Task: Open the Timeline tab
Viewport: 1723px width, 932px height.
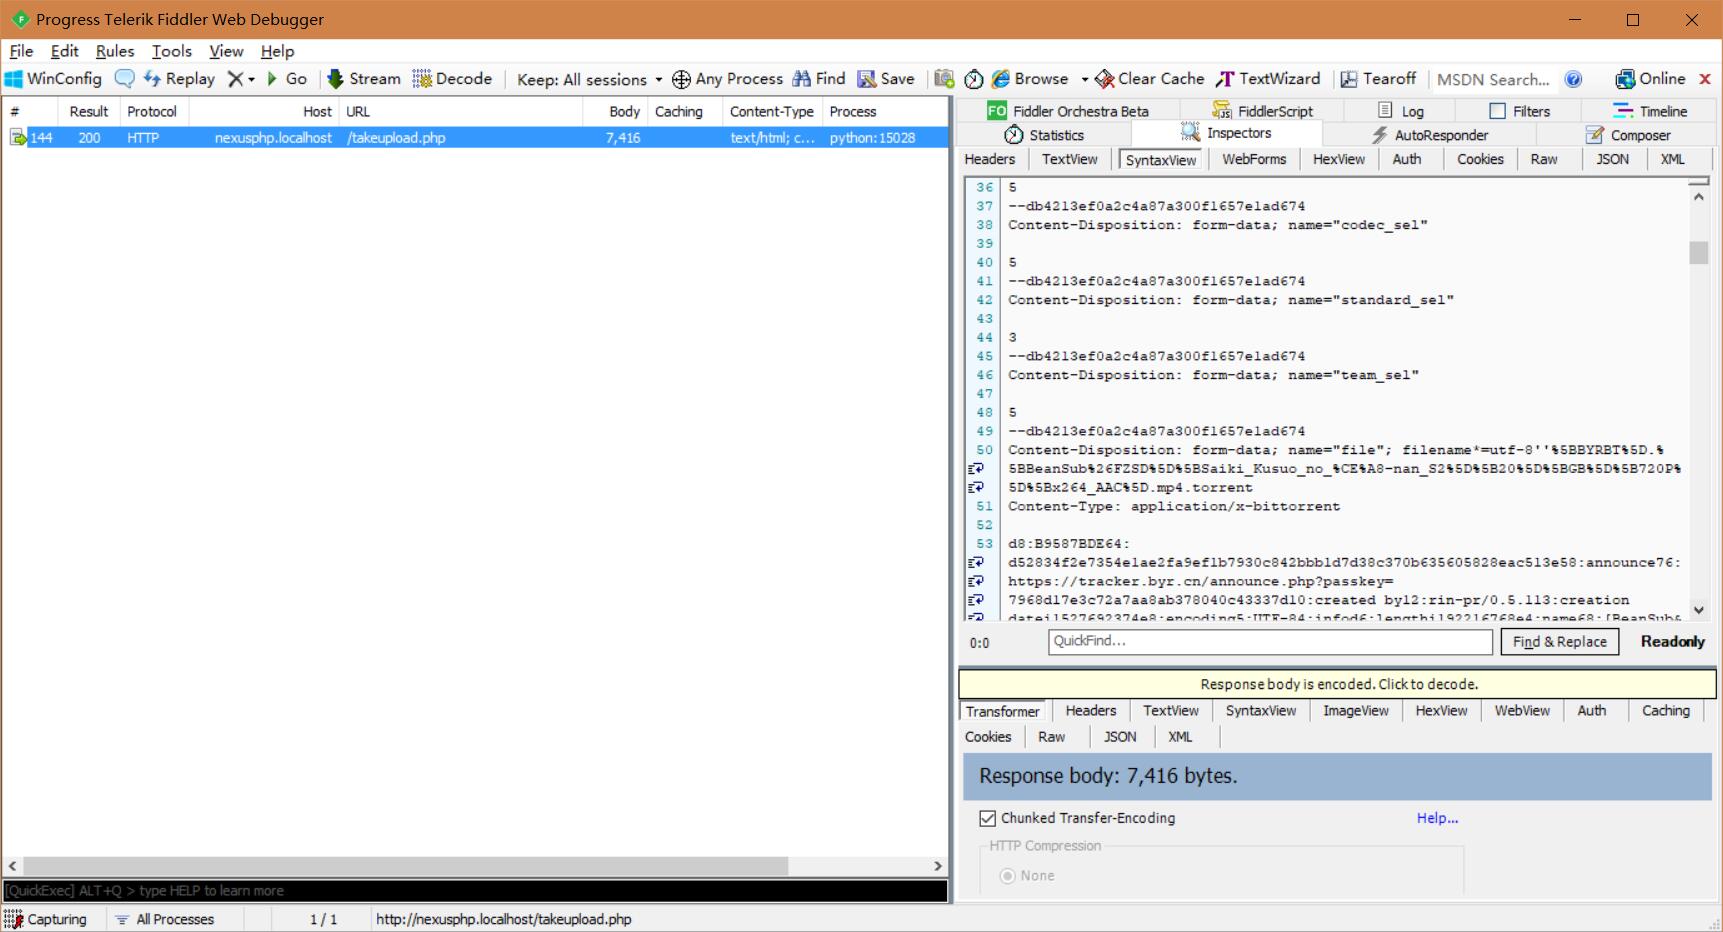Action: [x=1649, y=111]
